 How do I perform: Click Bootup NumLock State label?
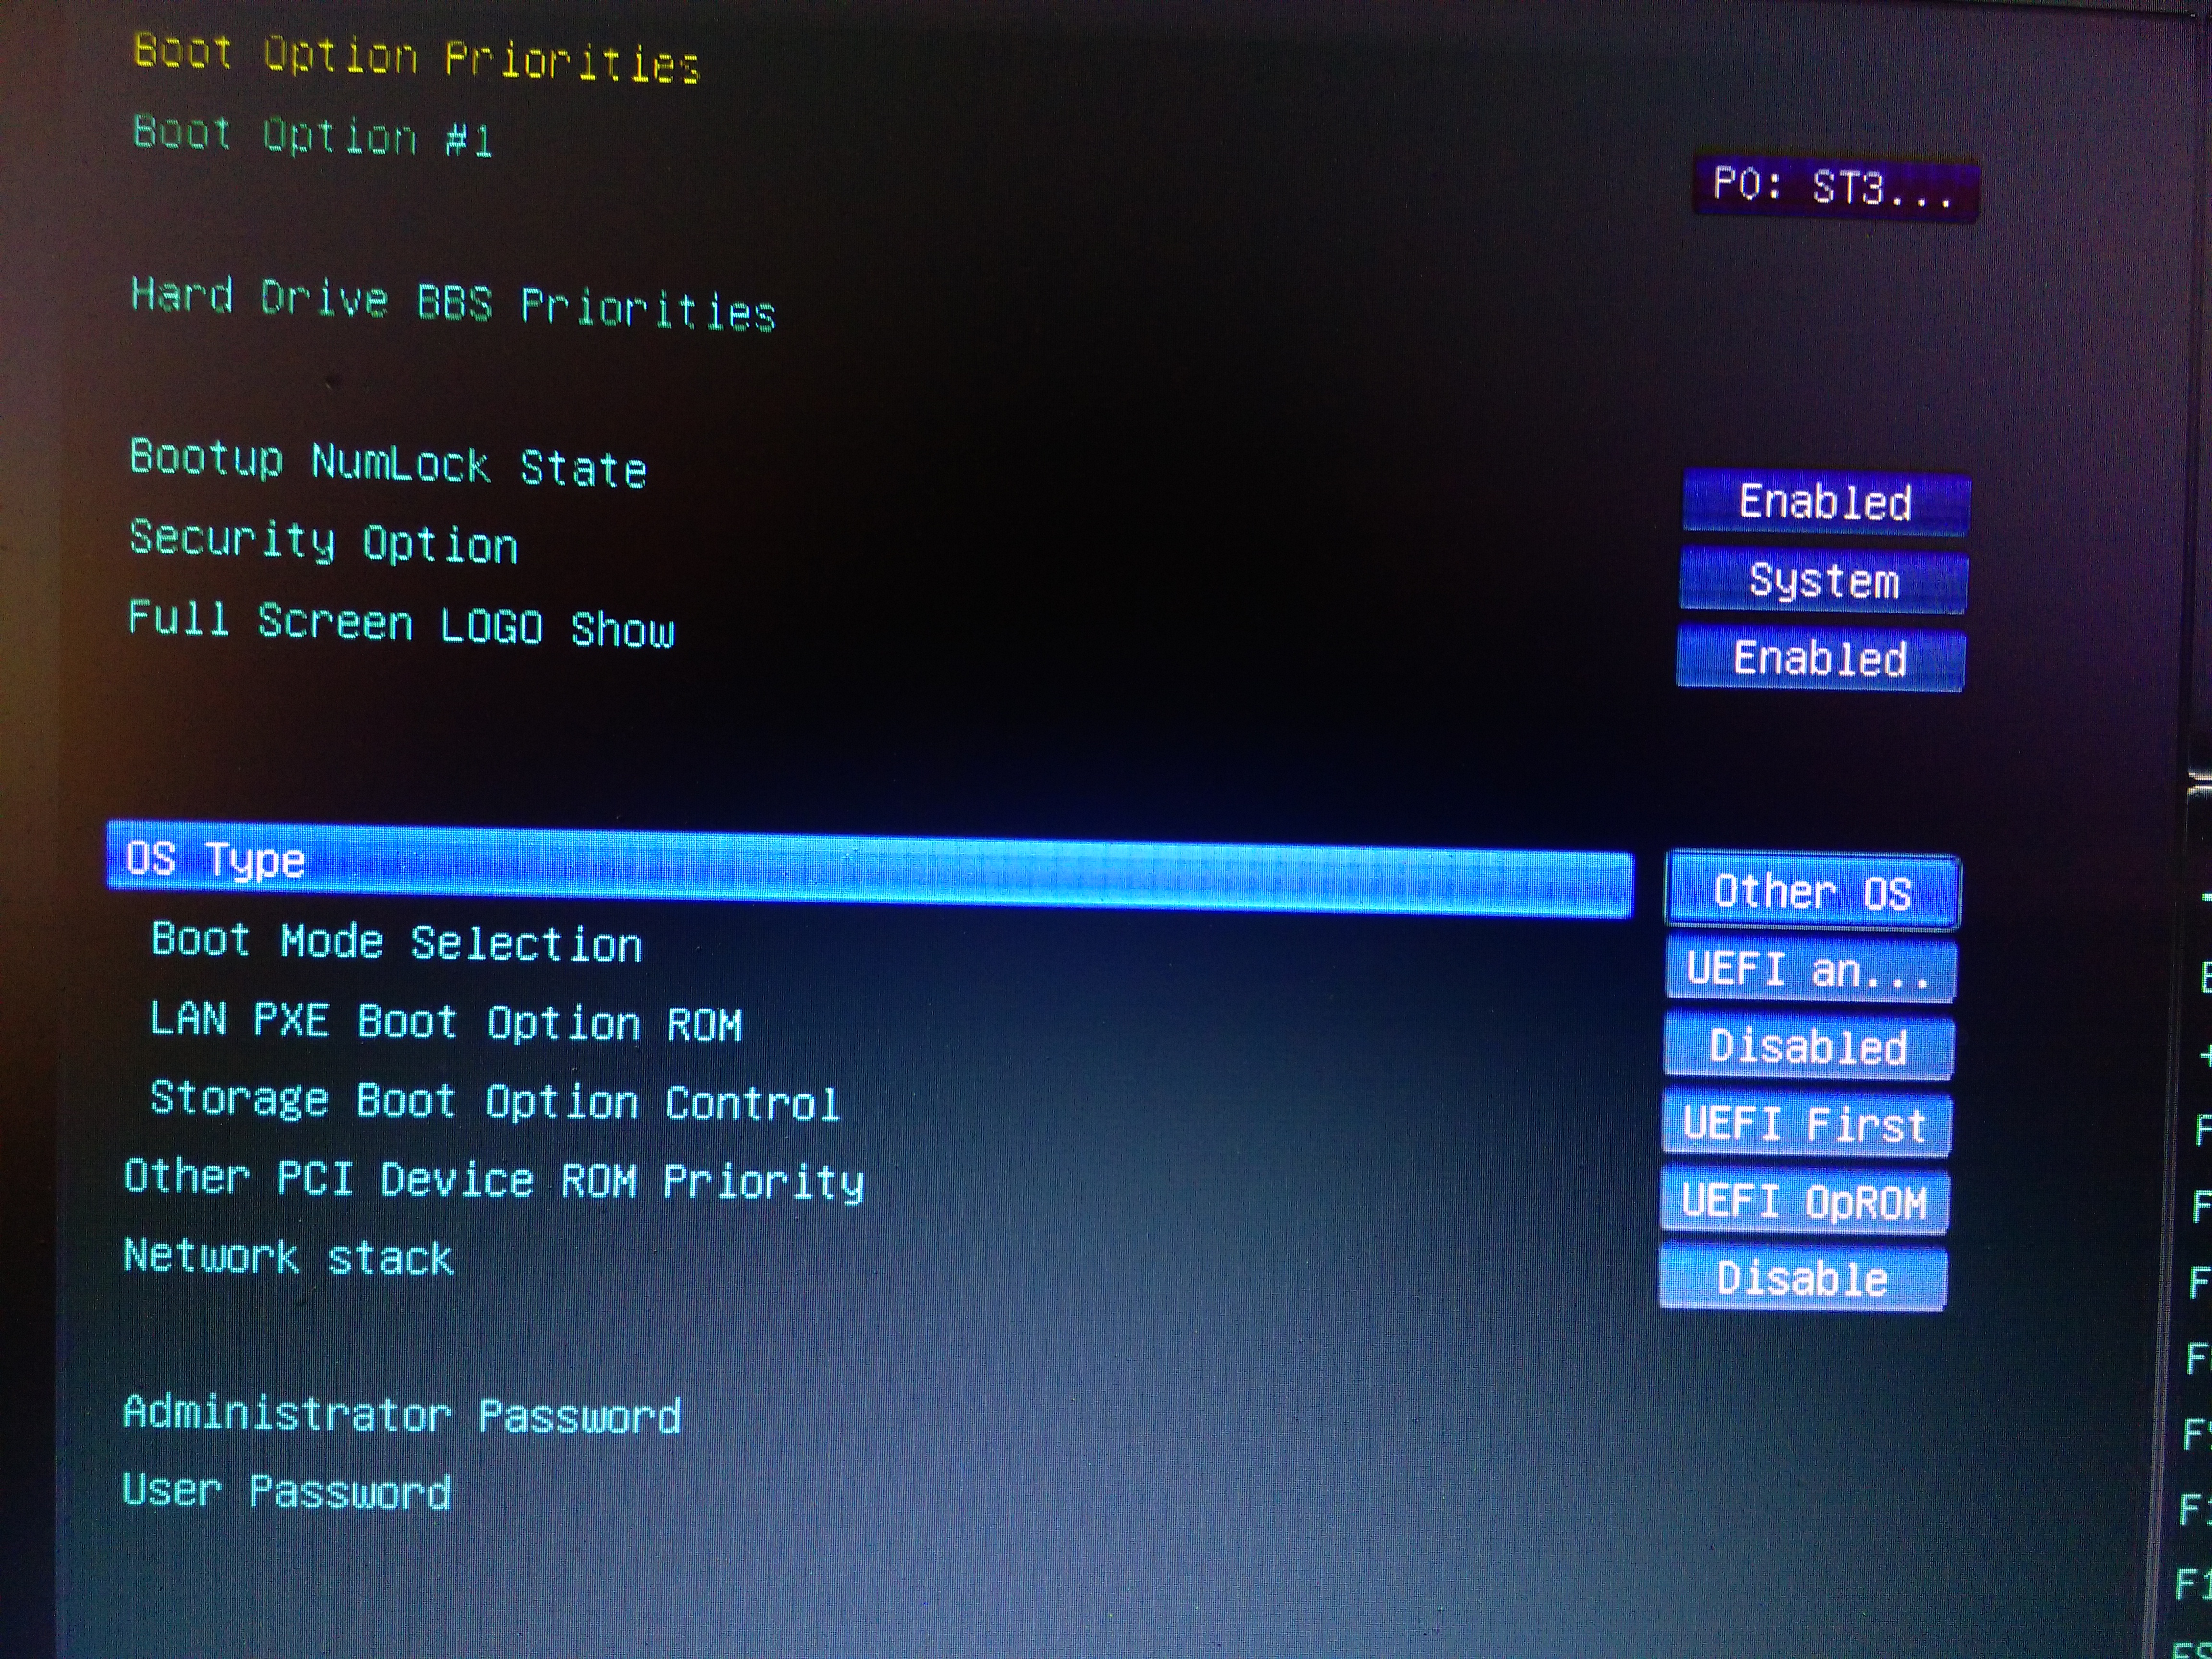pos(388,464)
